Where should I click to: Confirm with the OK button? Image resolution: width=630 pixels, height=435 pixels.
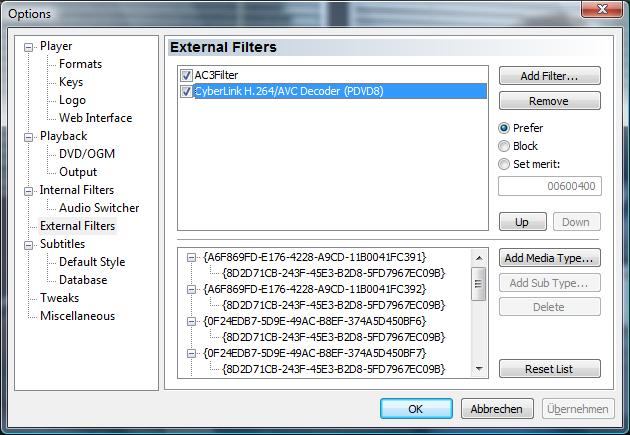coord(416,409)
